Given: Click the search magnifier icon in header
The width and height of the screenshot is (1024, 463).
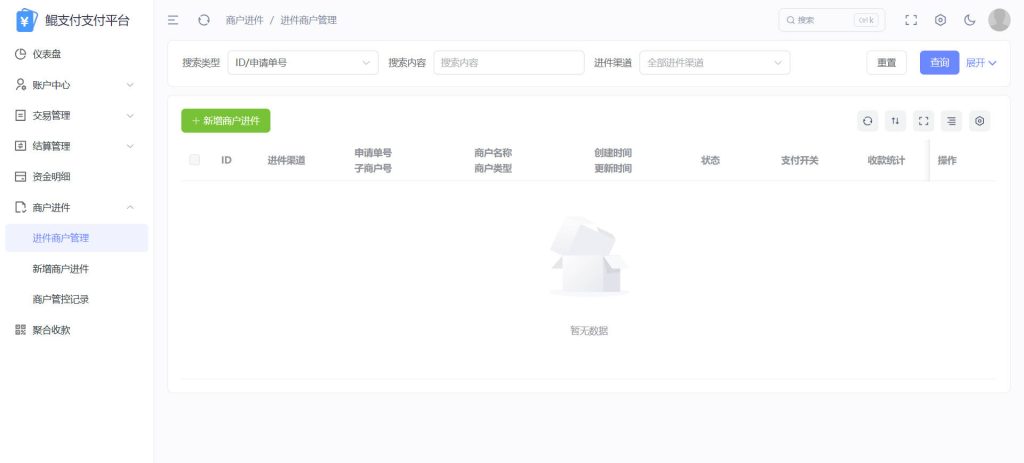Looking at the screenshot, I should tap(791, 20).
